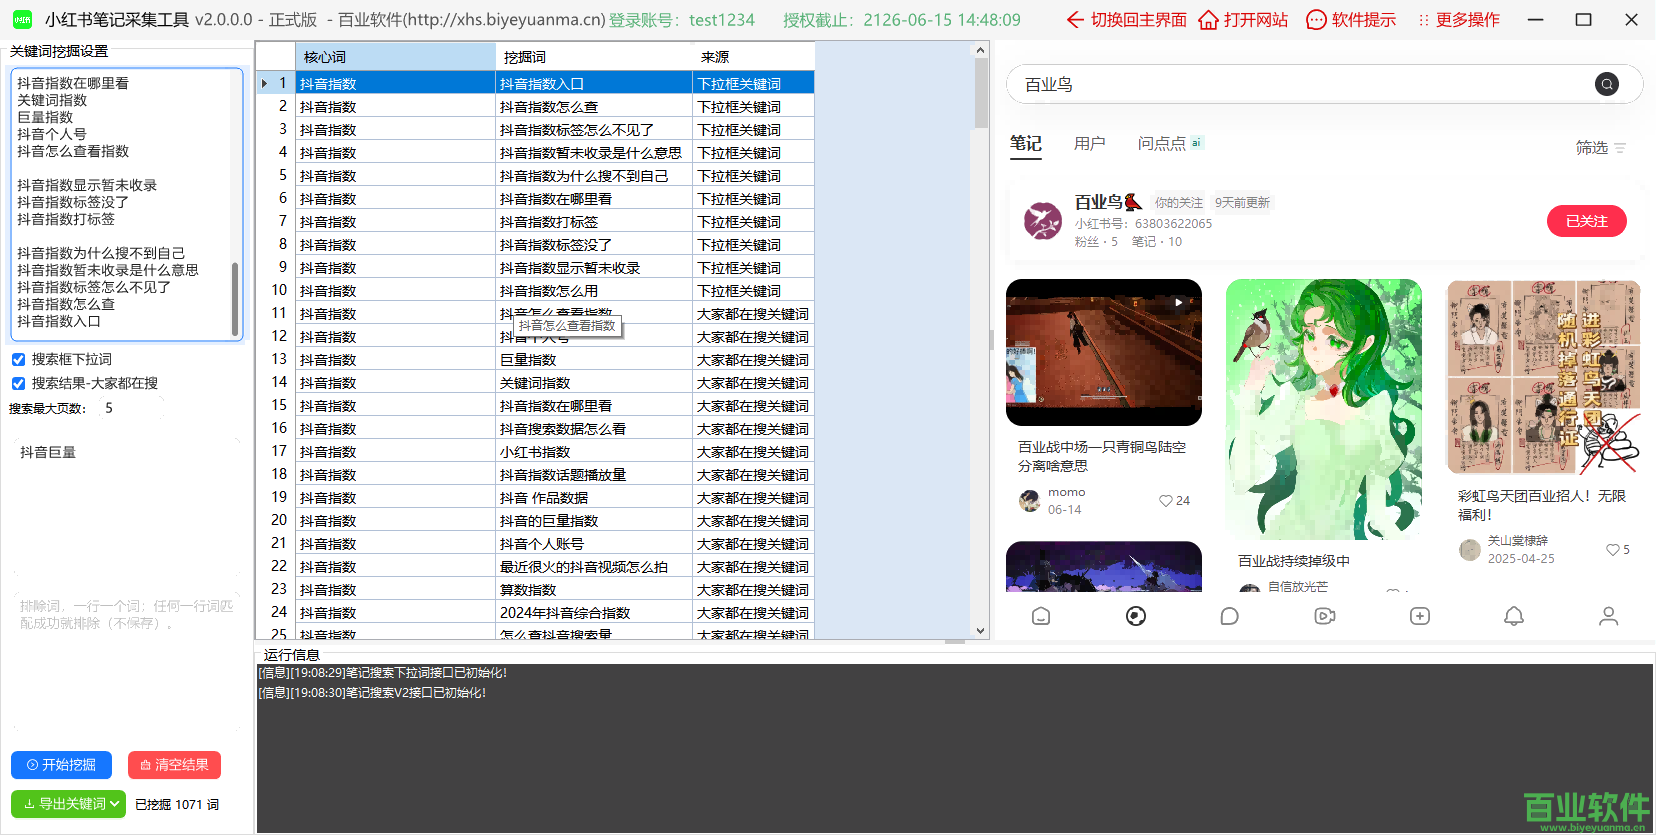
Task: Click the search magnifier icon in search box
Action: coord(1607,85)
